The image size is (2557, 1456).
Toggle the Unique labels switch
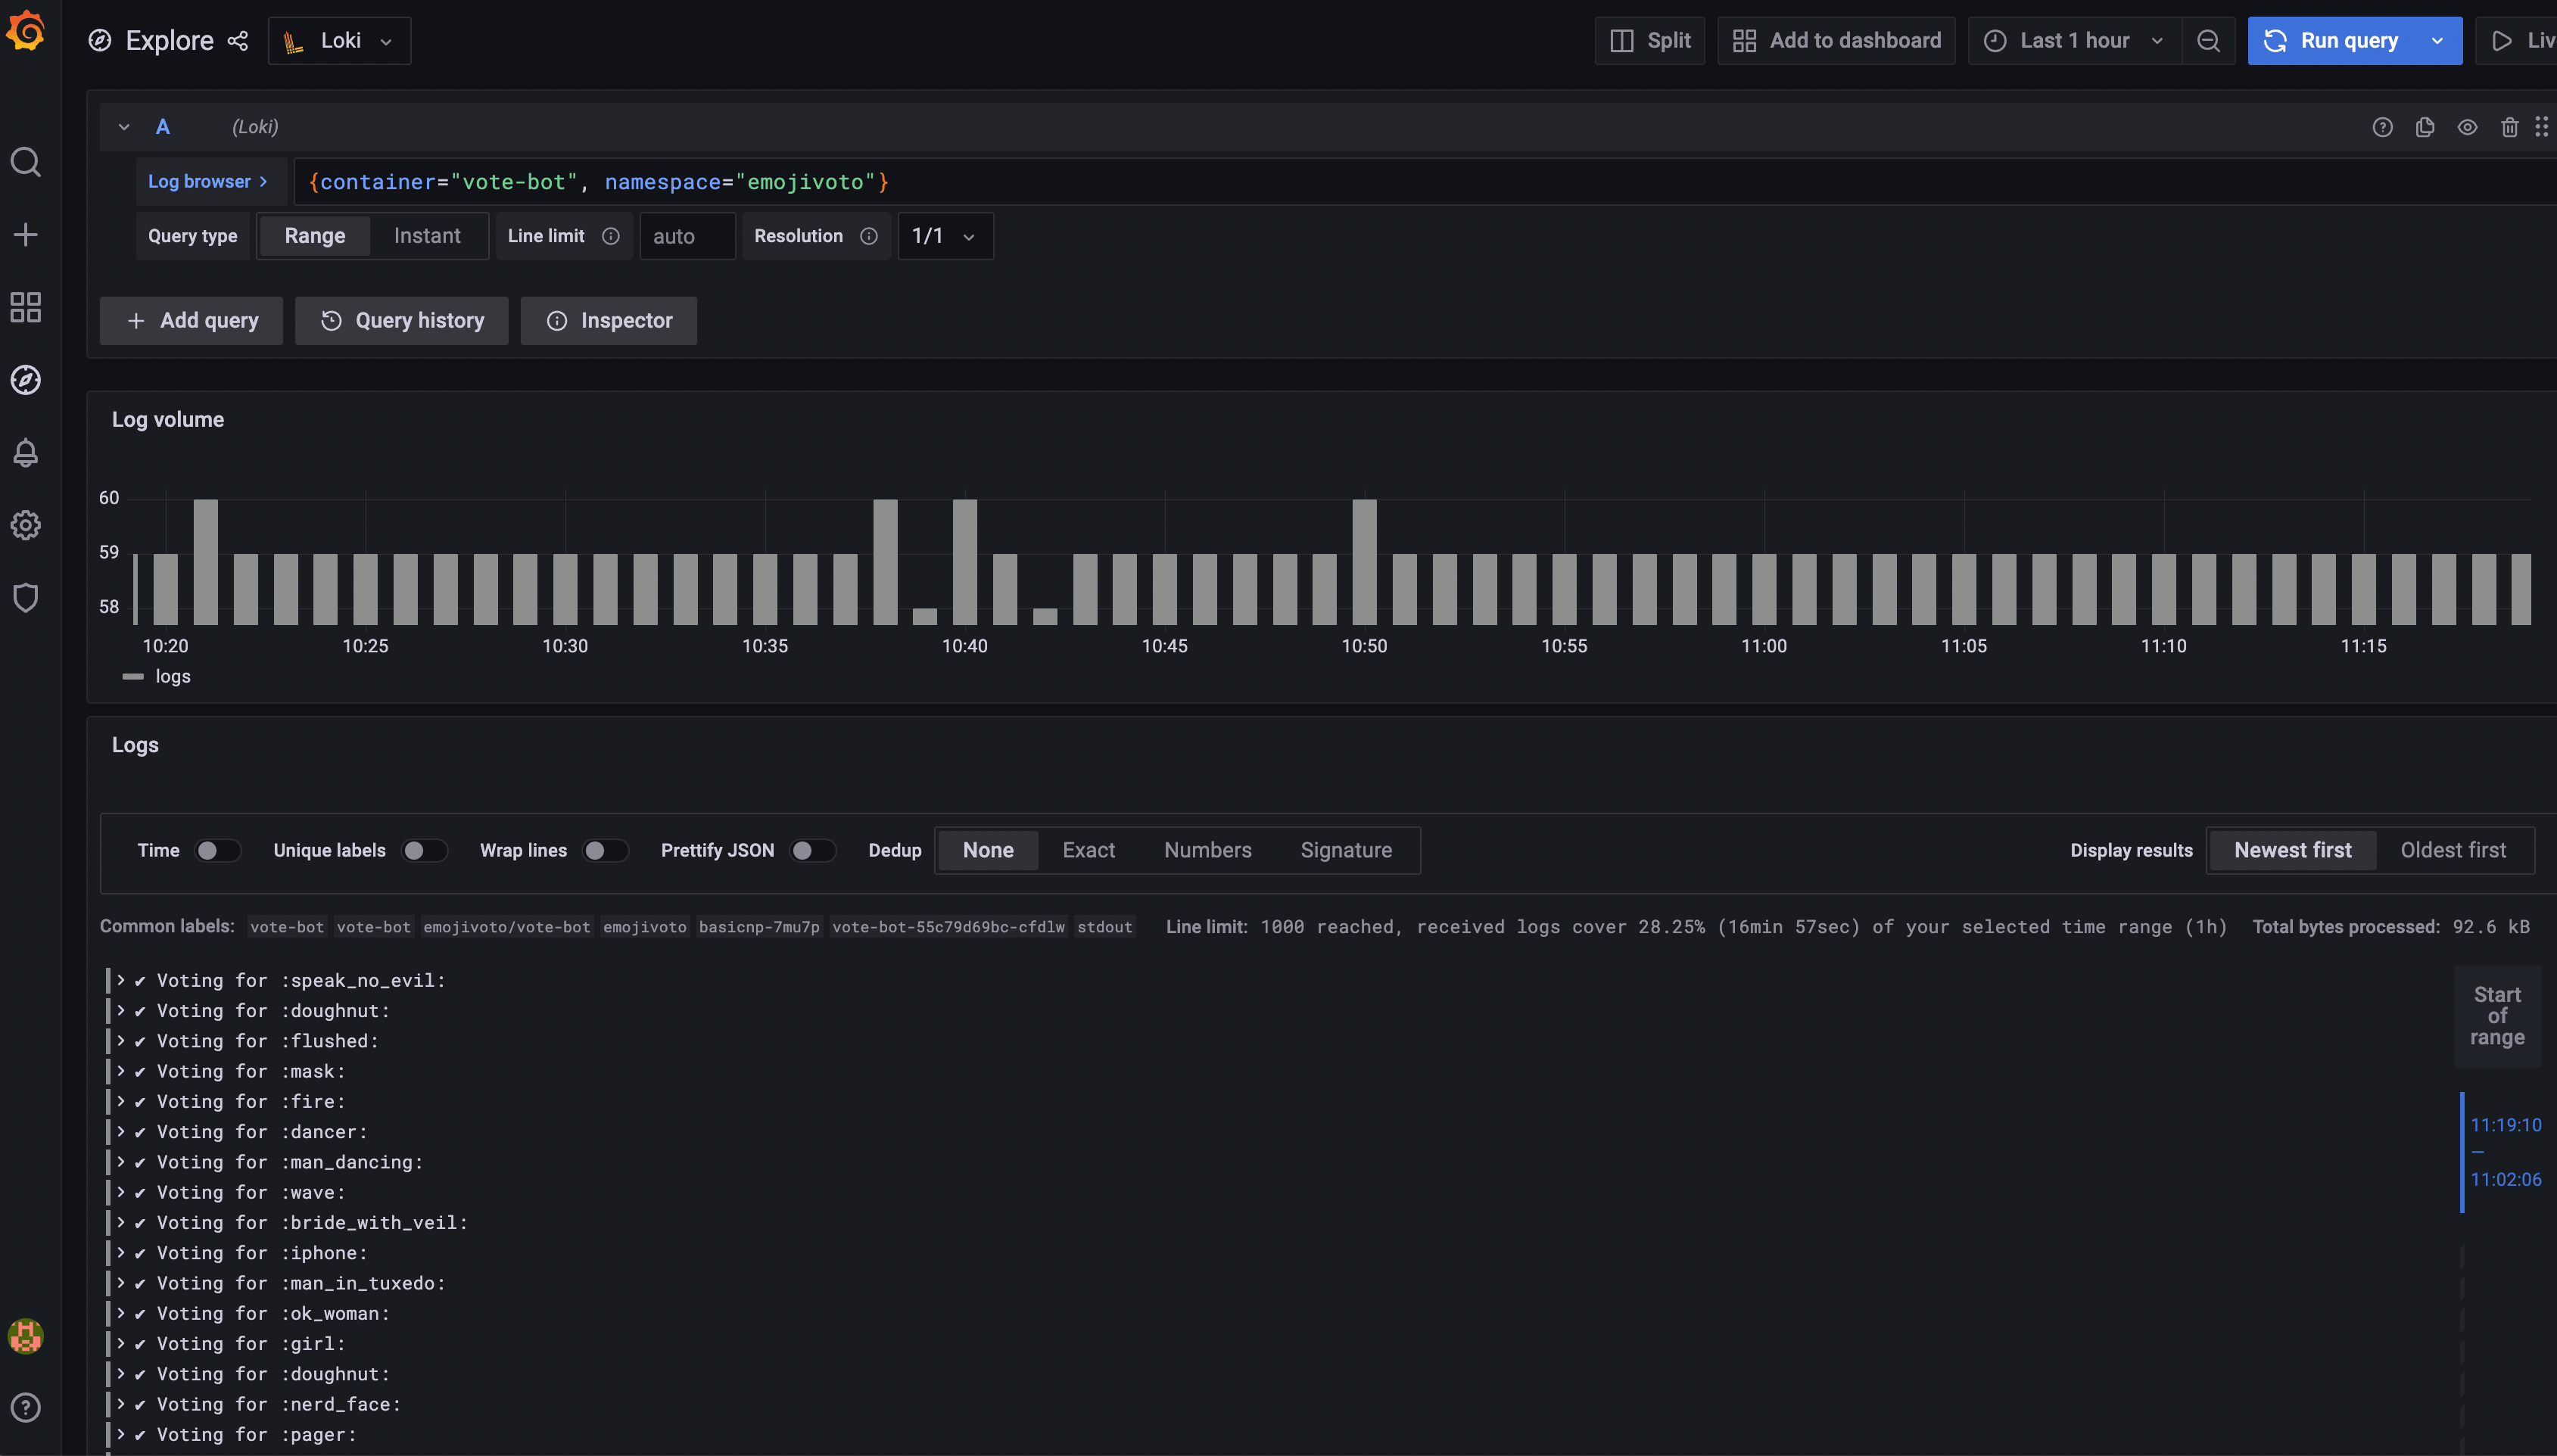pos(424,851)
